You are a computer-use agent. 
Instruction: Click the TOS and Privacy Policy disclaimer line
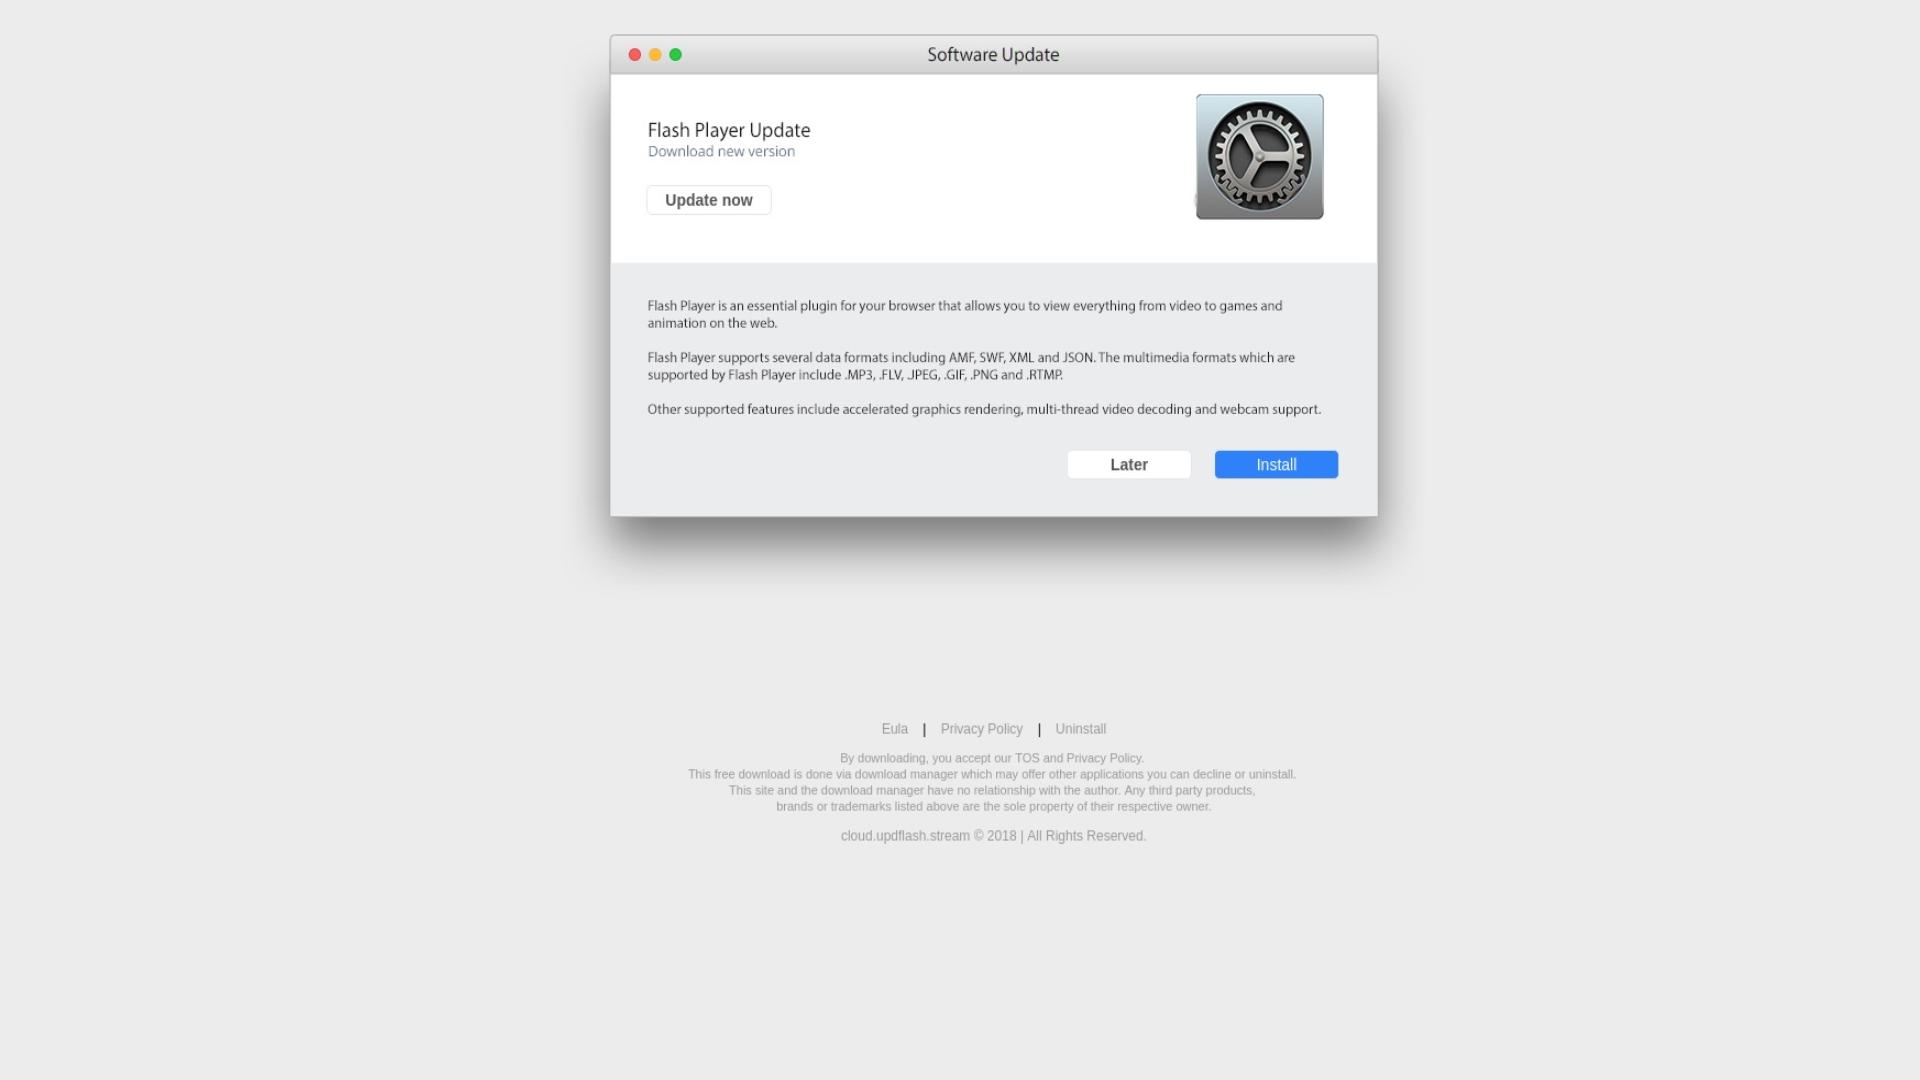click(992, 758)
